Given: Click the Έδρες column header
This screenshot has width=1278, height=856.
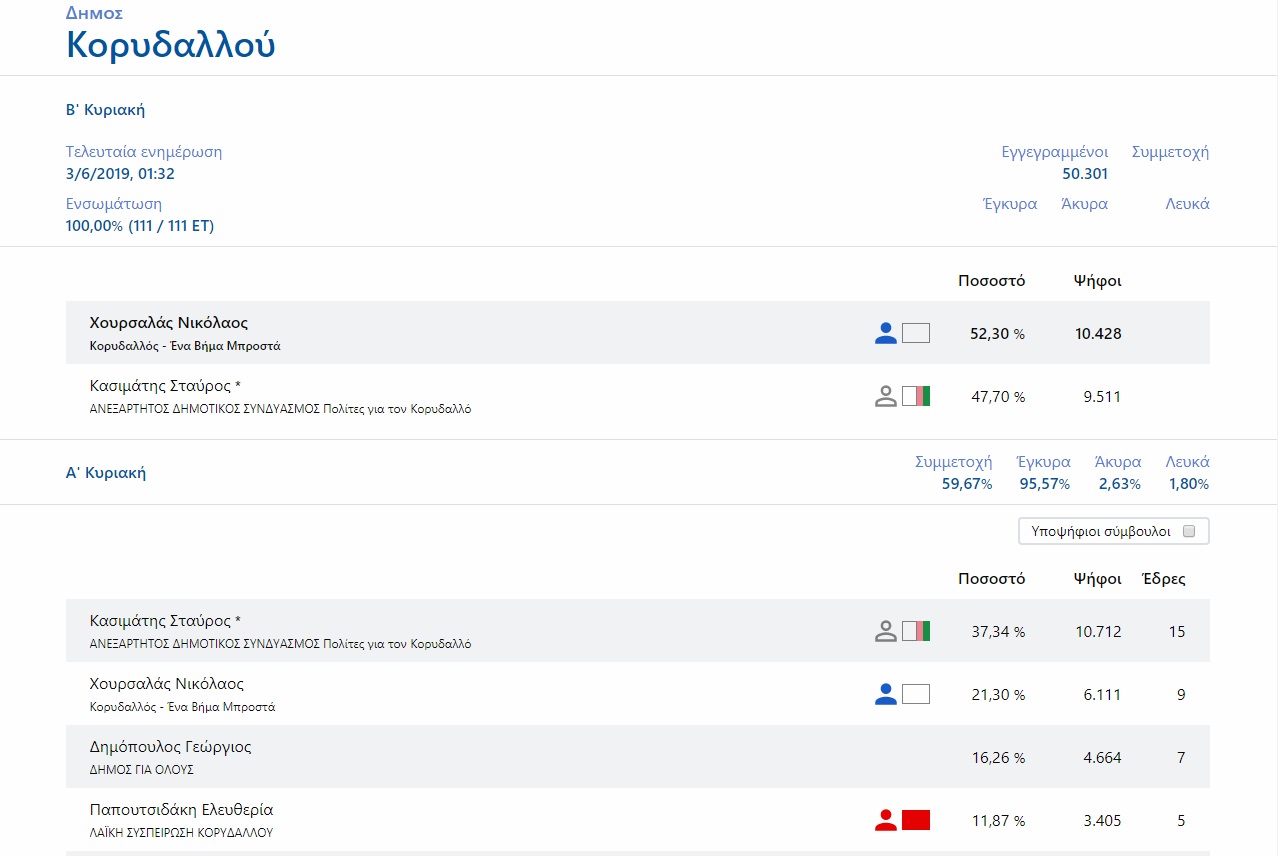Looking at the screenshot, I should [1163, 578].
